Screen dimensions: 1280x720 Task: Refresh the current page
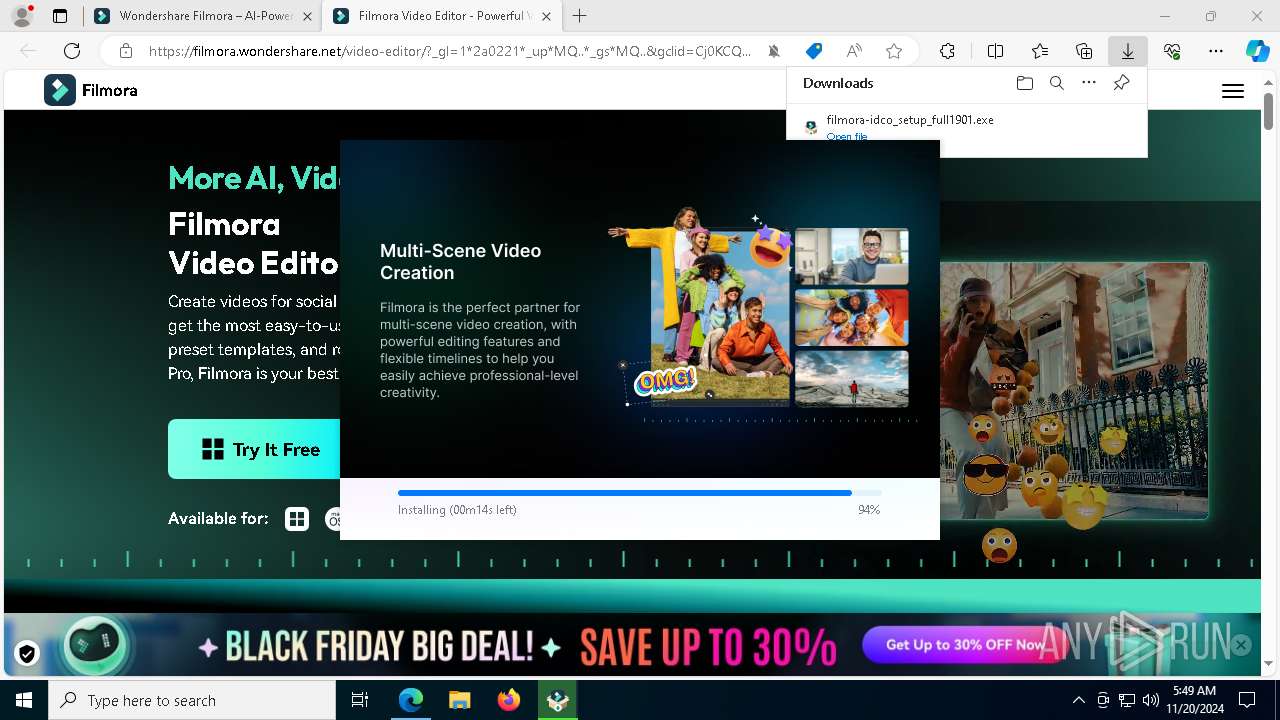(x=72, y=51)
